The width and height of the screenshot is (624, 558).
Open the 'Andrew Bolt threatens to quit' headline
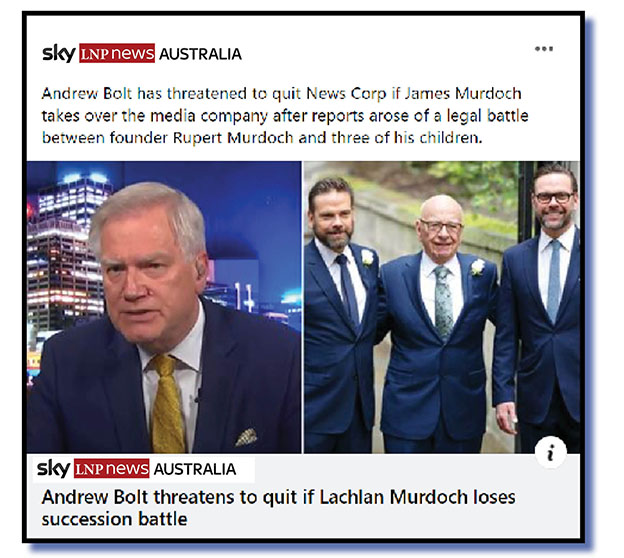(278, 508)
